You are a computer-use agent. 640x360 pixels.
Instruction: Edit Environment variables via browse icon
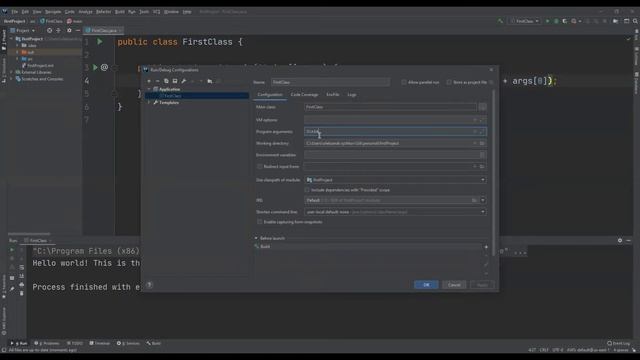tap(482, 155)
